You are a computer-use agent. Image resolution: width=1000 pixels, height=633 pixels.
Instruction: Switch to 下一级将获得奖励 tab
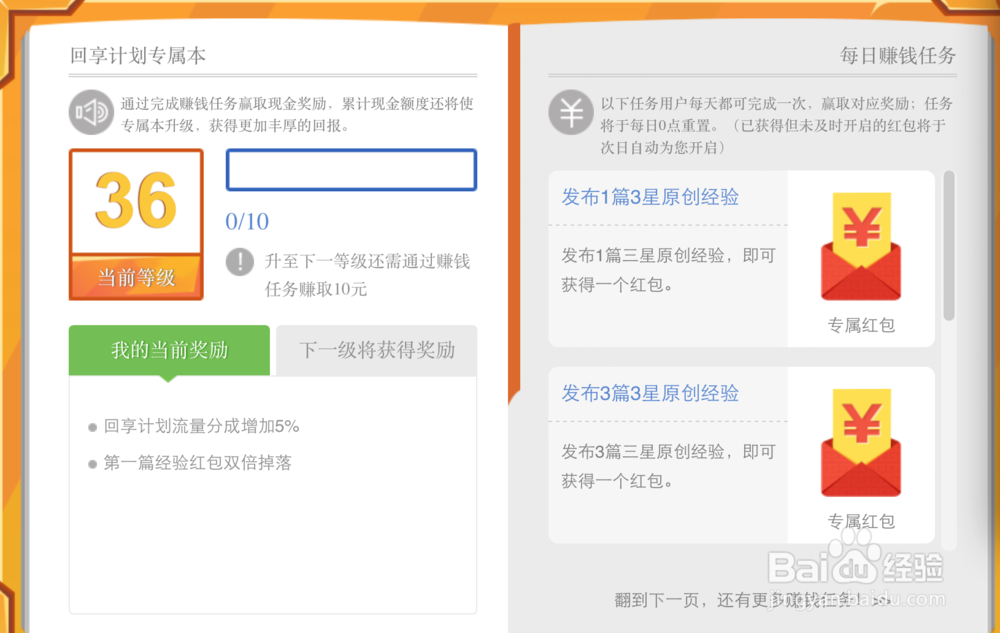376,350
